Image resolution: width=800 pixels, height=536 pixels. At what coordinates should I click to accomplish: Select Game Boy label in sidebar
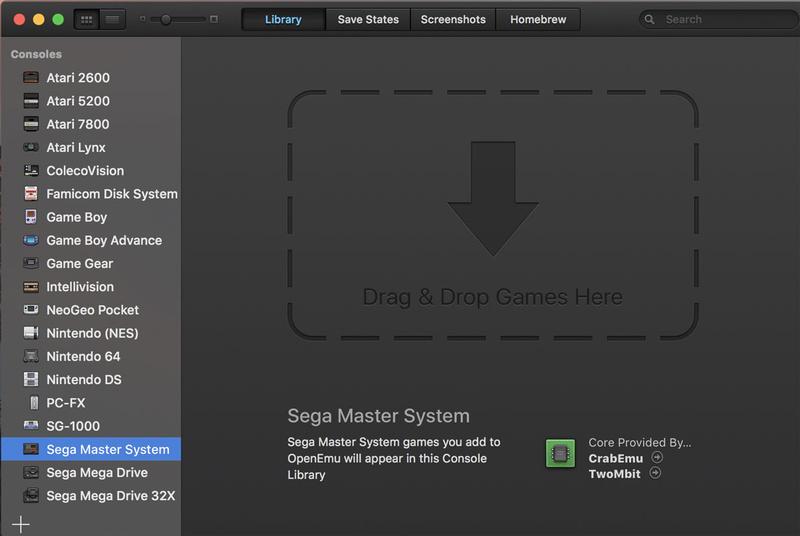pyautogui.click(x=77, y=217)
